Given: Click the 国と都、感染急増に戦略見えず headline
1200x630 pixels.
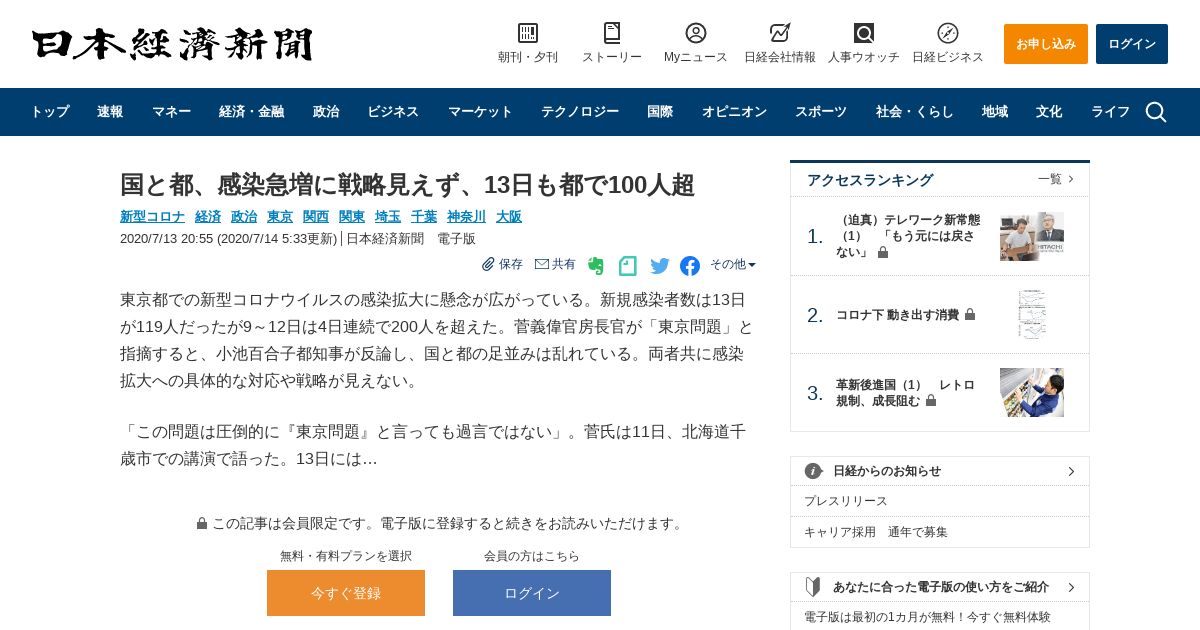Looking at the screenshot, I should pyautogui.click(x=407, y=185).
